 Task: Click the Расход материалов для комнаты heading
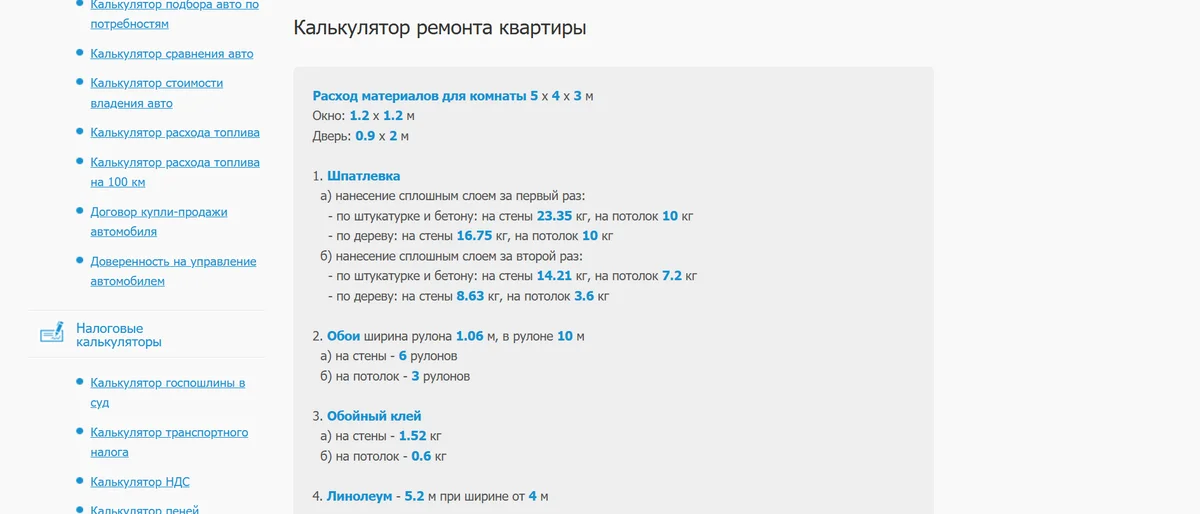click(419, 96)
